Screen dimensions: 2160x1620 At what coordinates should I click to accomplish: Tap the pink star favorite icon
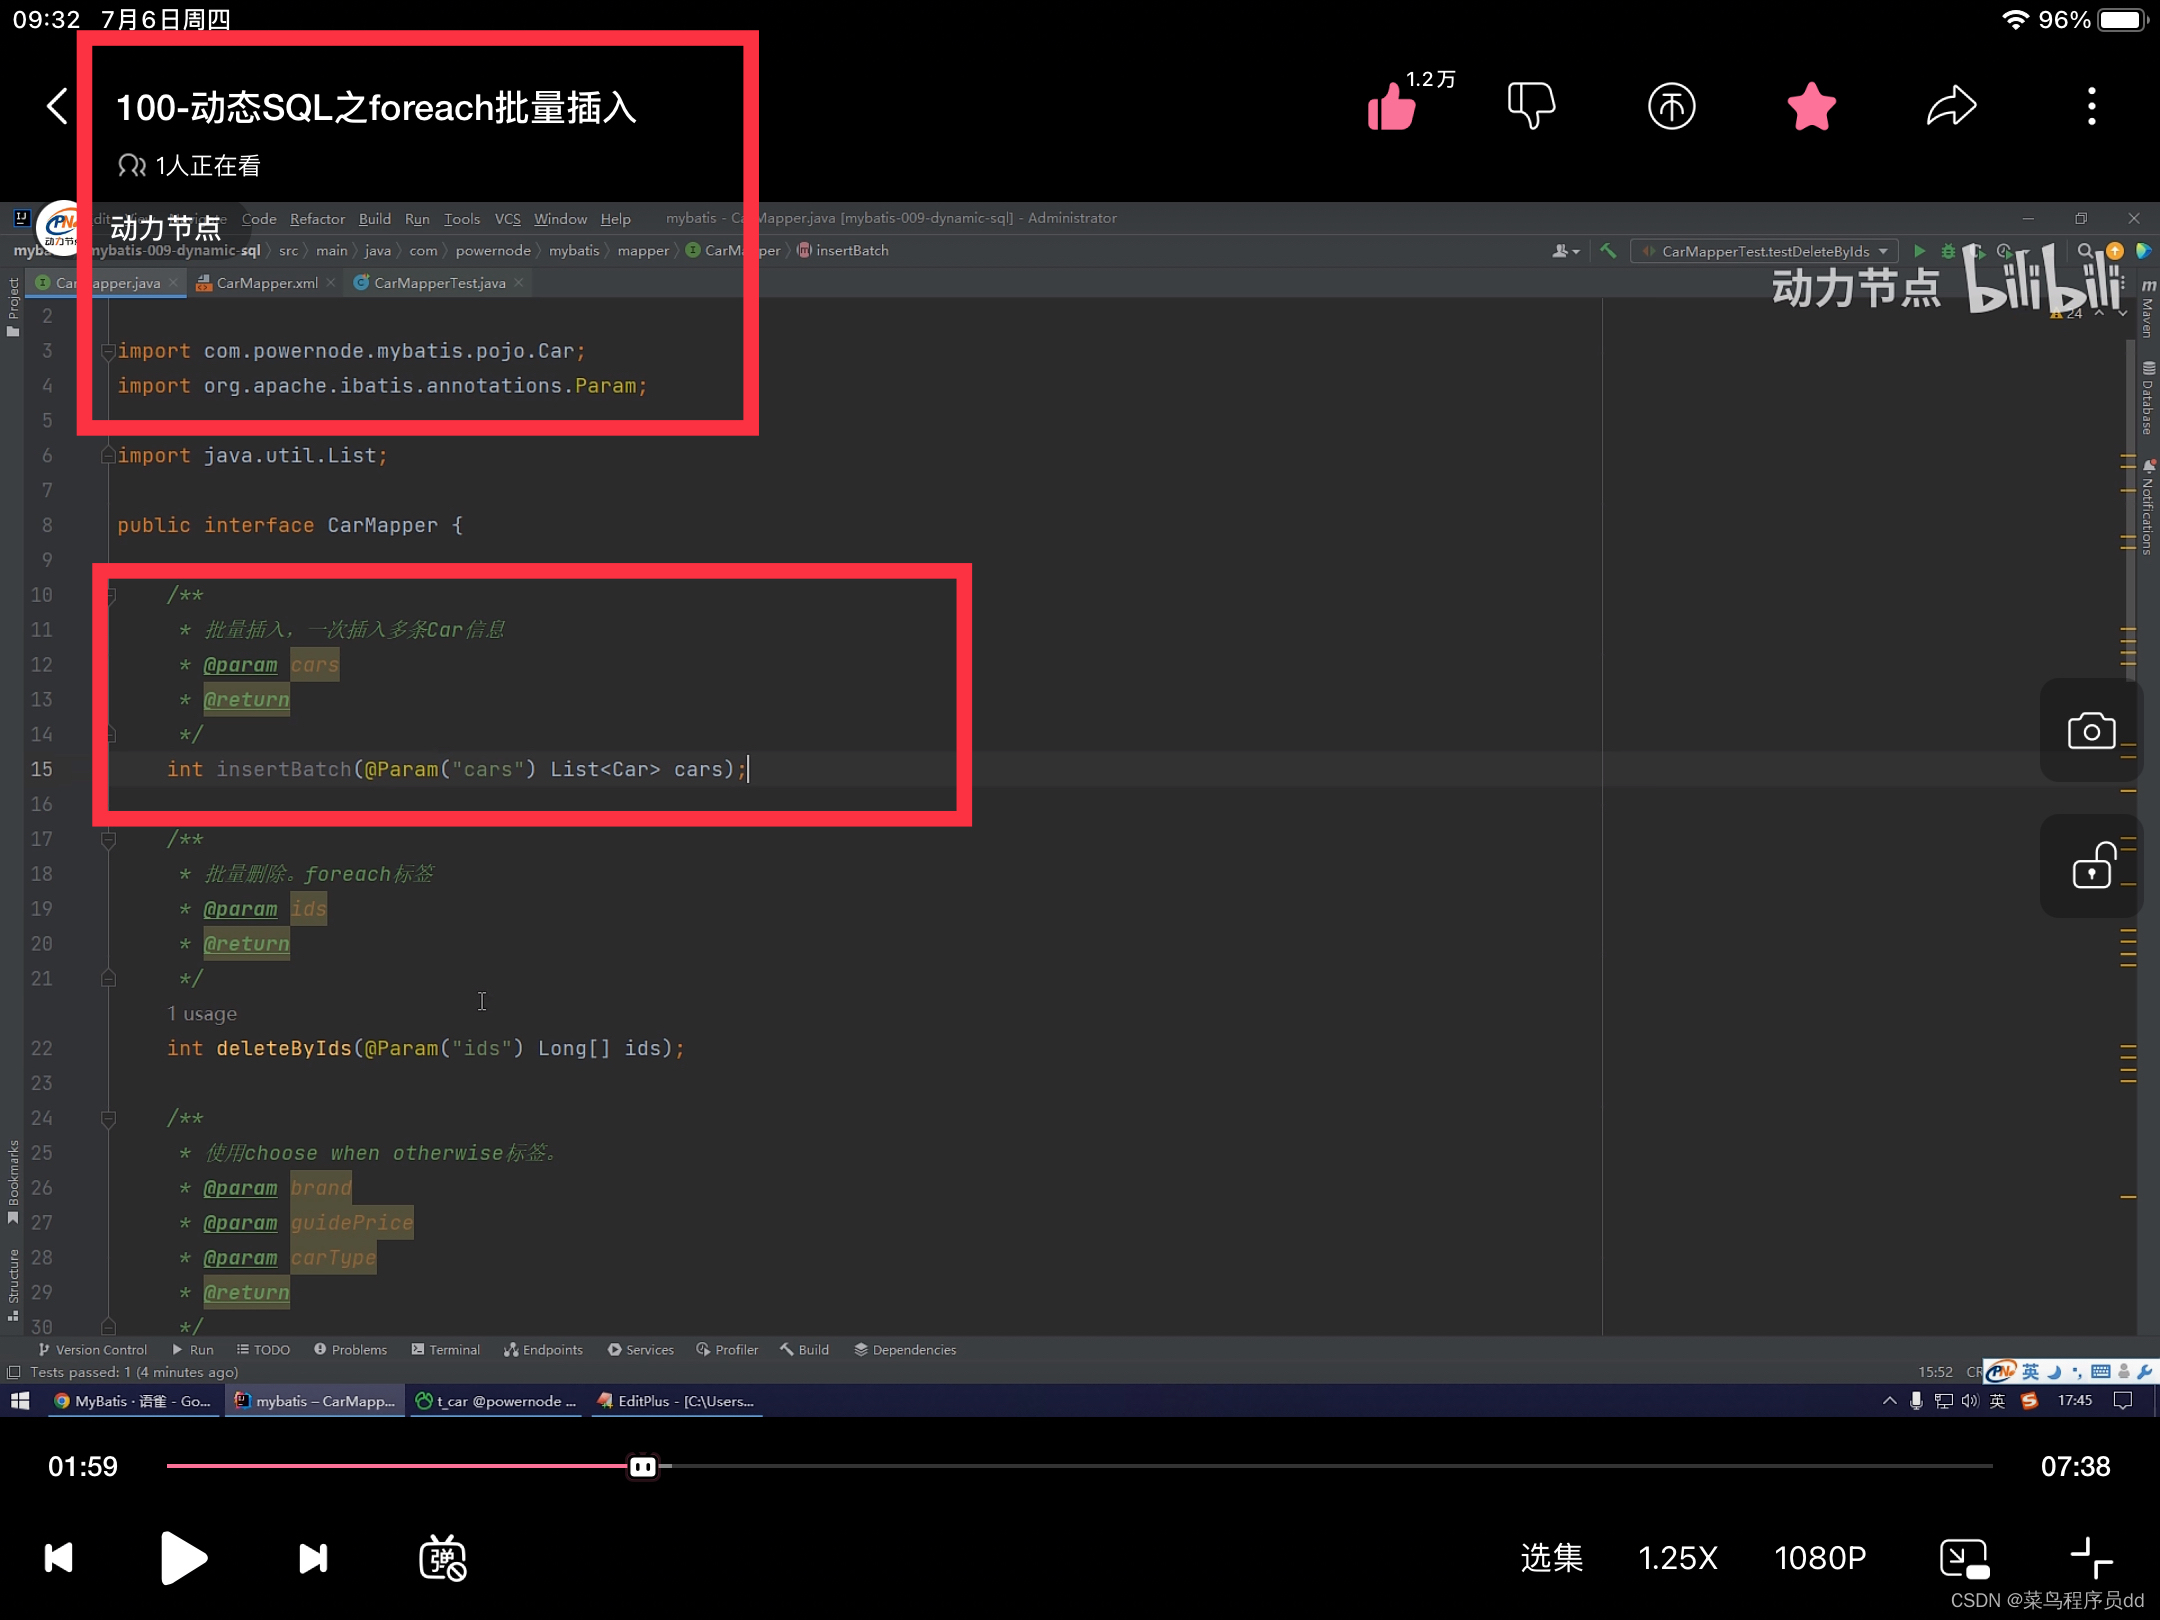(x=1811, y=106)
